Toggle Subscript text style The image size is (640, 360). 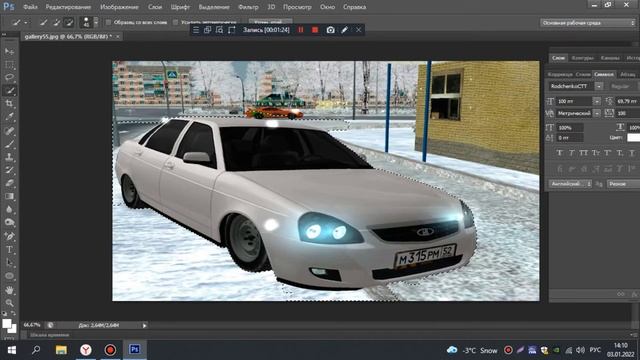(620, 153)
